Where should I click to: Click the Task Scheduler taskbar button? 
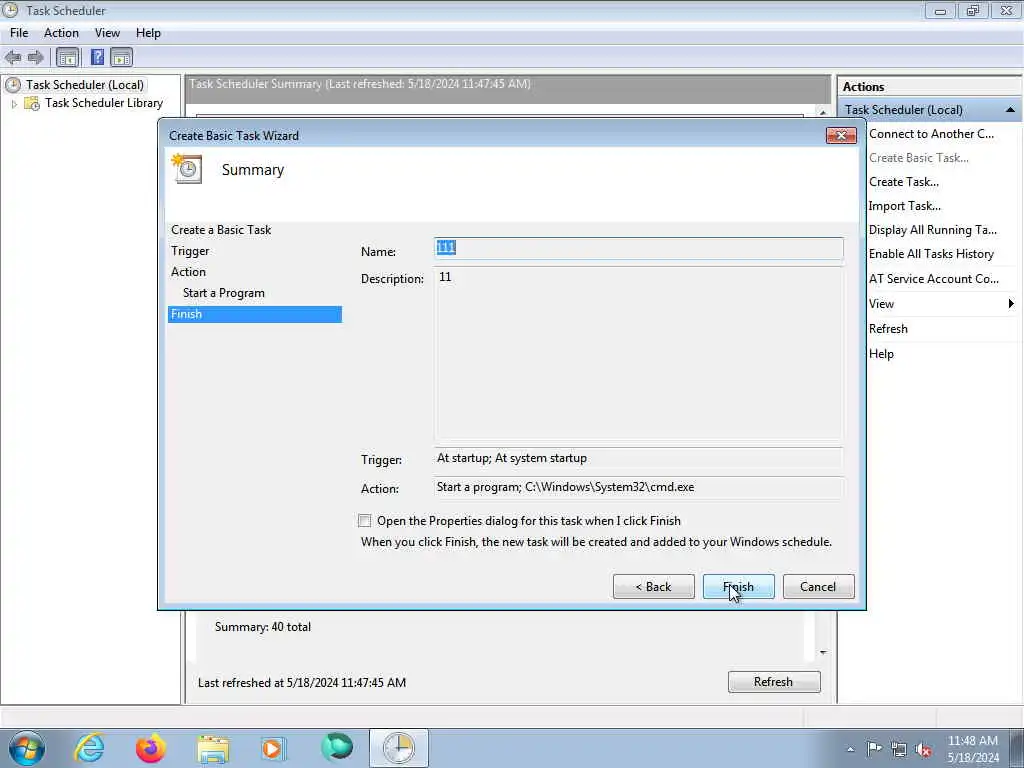coord(399,748)
